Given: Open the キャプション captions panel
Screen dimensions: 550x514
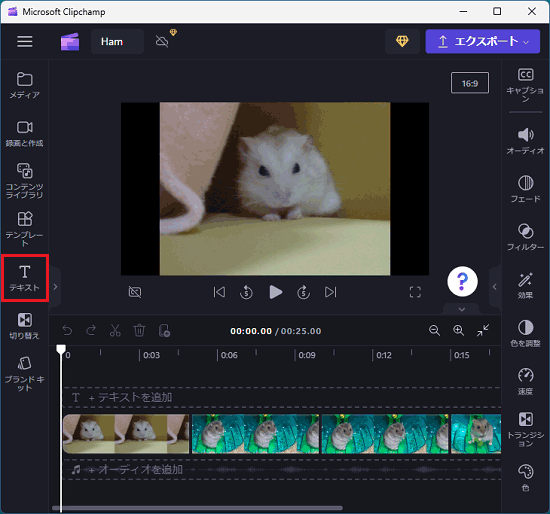Looking at the screenshot, I should 525,85.
